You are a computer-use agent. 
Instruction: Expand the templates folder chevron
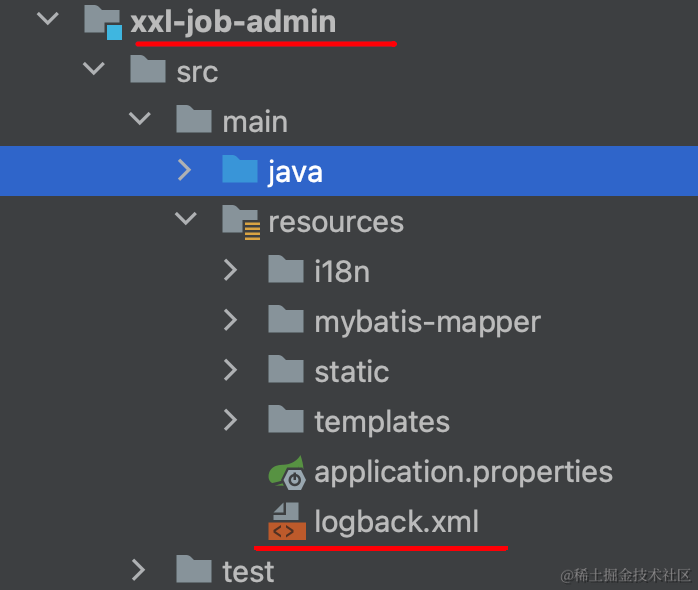pyautogui.click(x=230, y=419)
